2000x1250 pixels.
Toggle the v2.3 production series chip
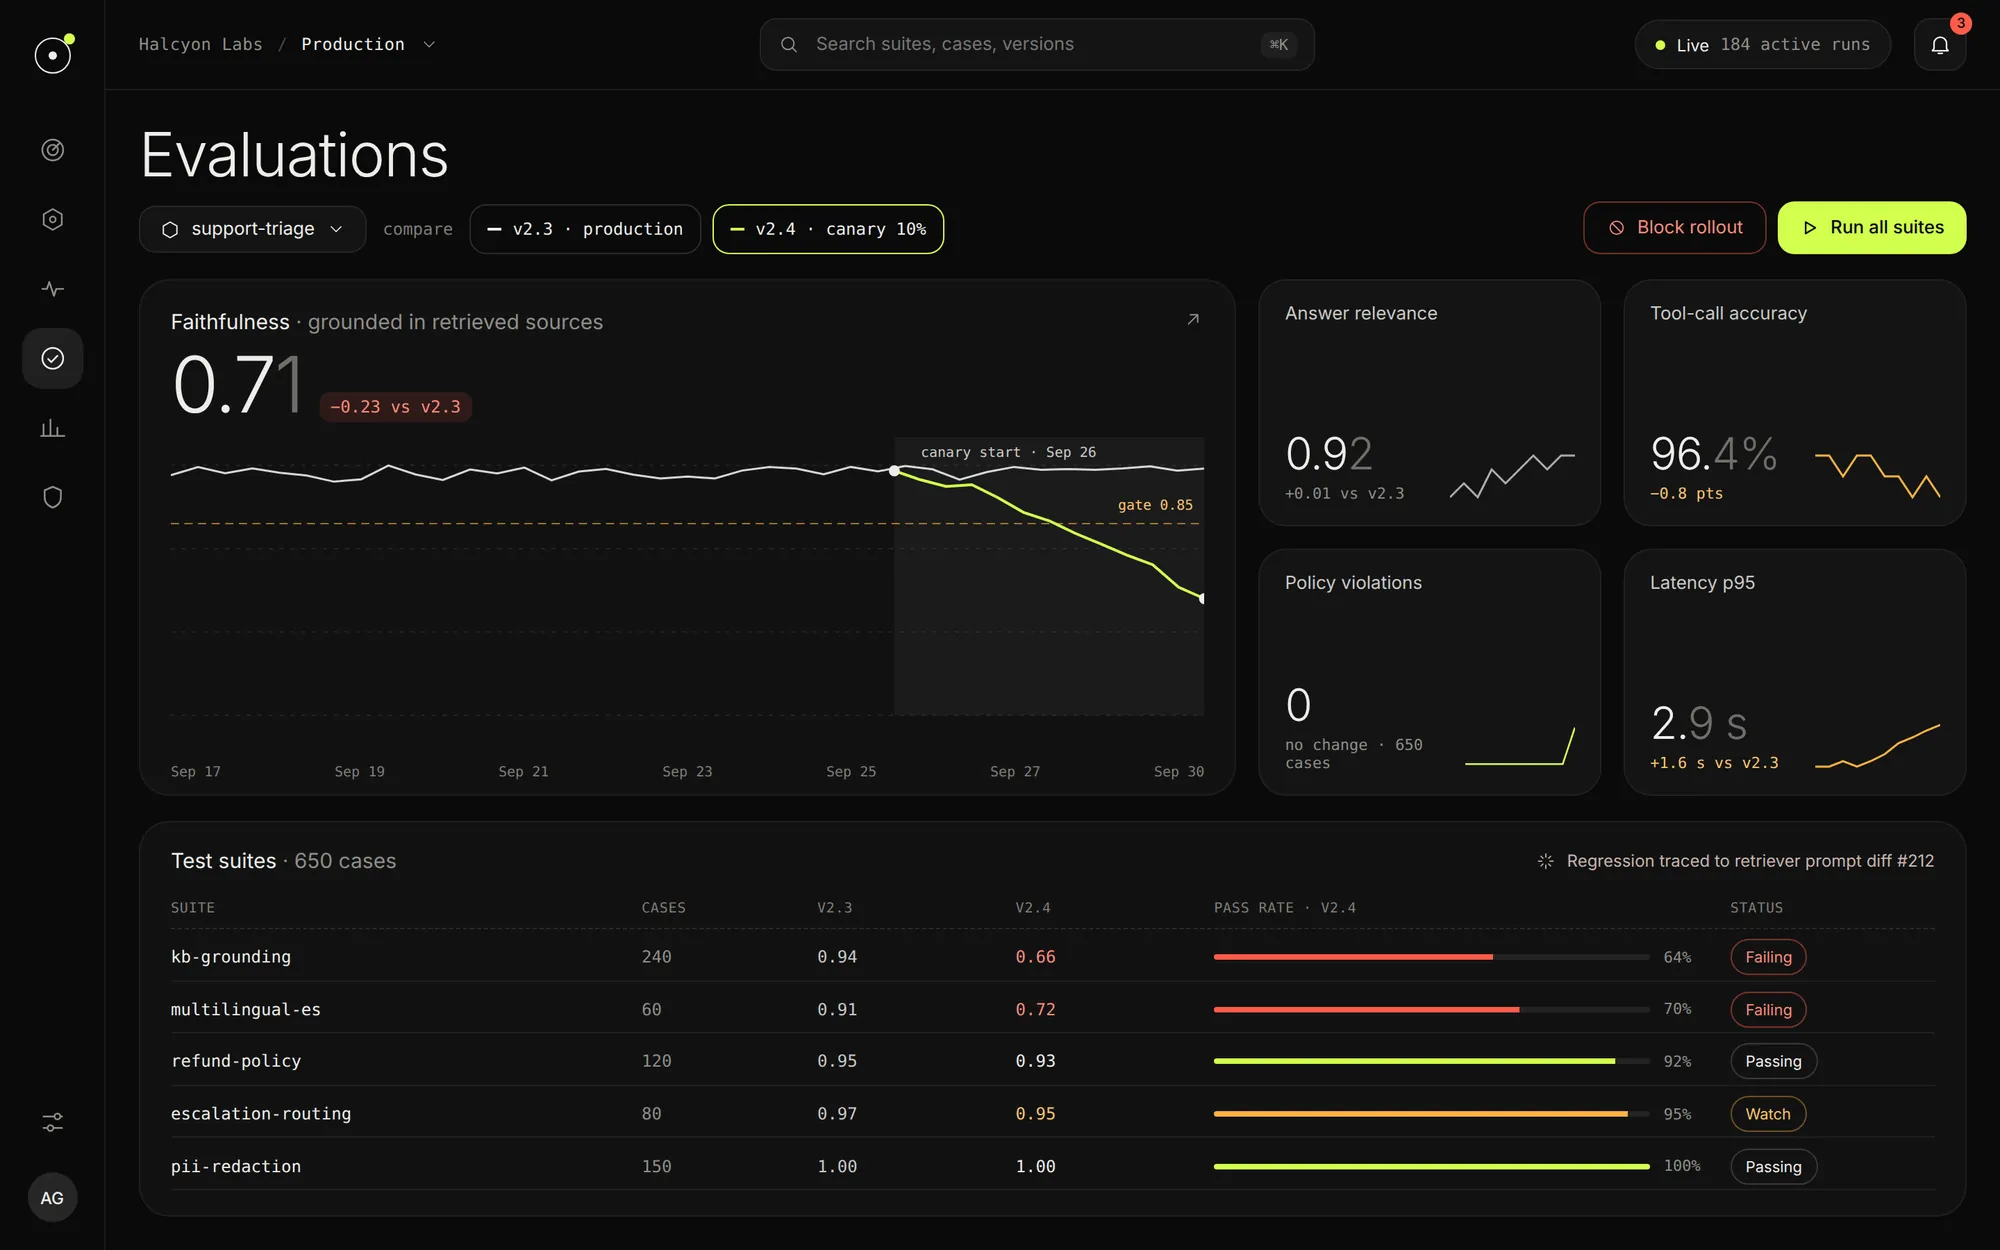tap(585, 229)
